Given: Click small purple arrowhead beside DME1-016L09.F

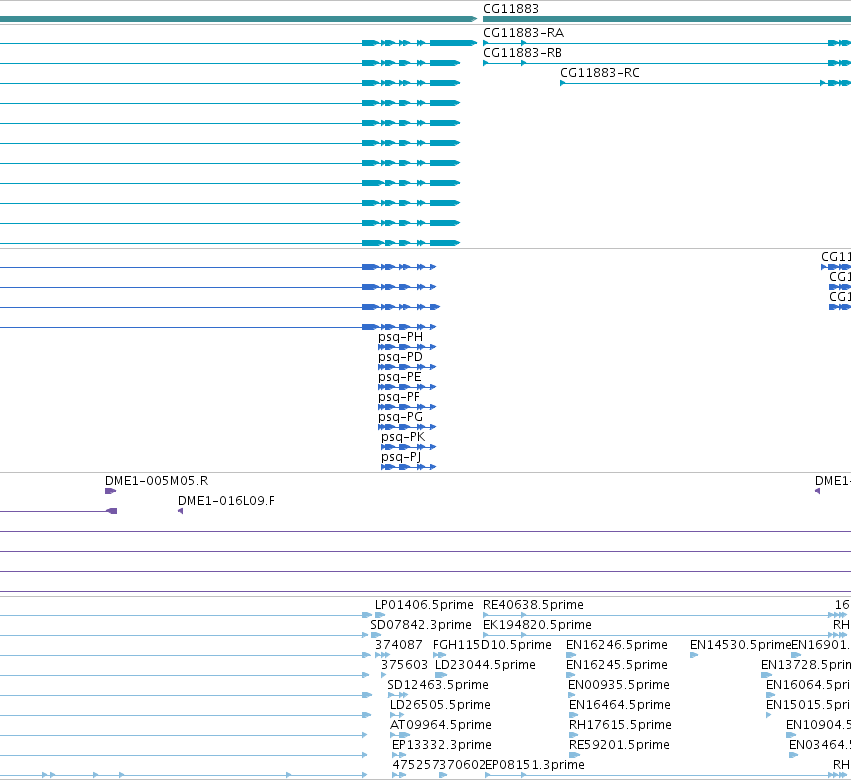Looking at the screenshot, I should 181,511.
